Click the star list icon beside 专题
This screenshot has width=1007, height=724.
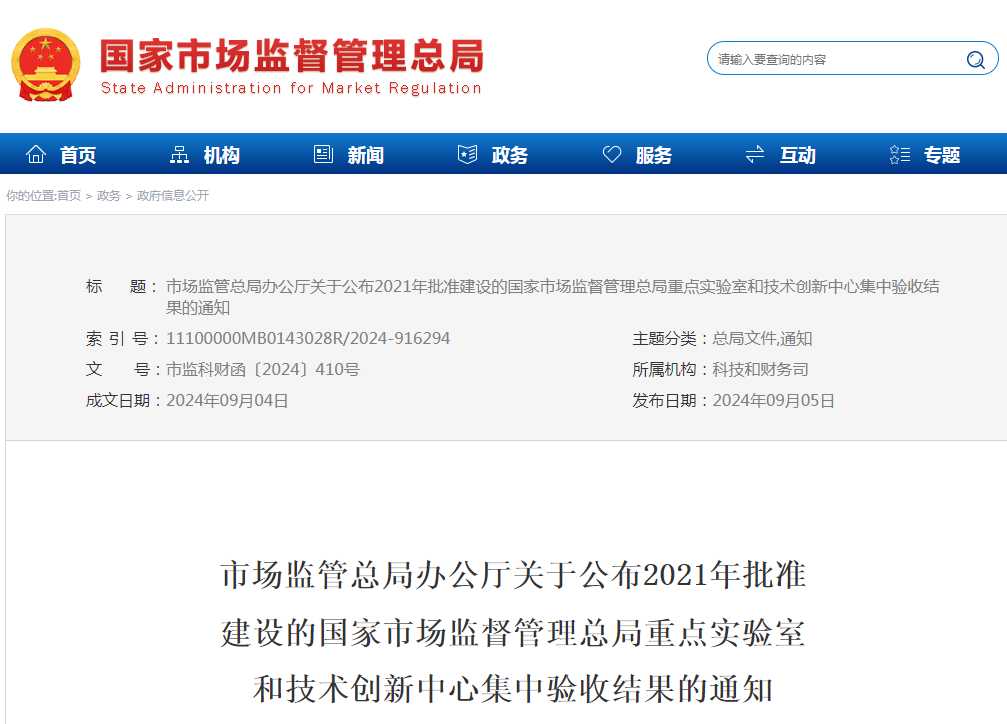pyautogui.click(x=900, y=154)
